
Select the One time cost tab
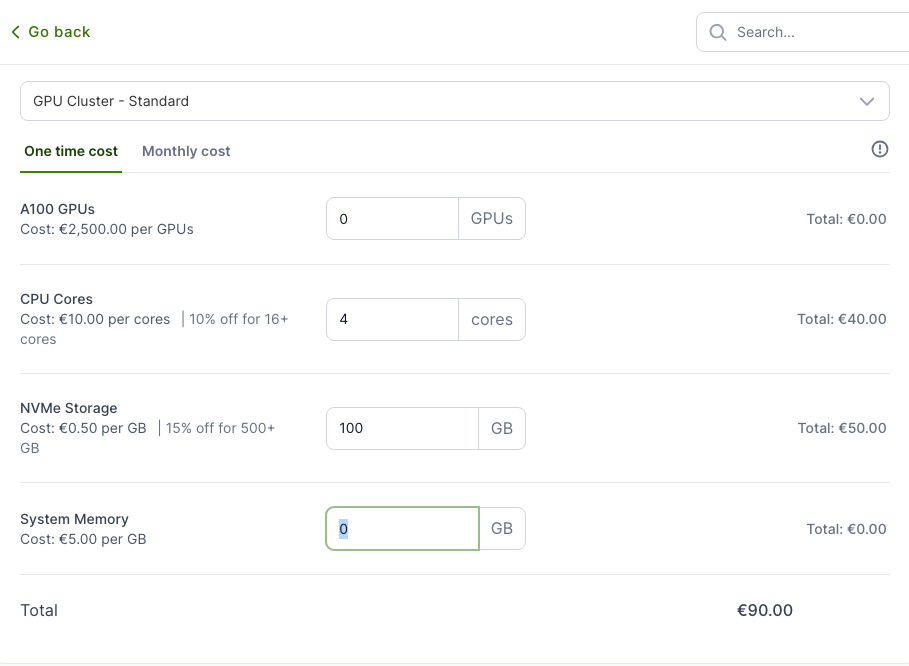click(x=71, y=151)
